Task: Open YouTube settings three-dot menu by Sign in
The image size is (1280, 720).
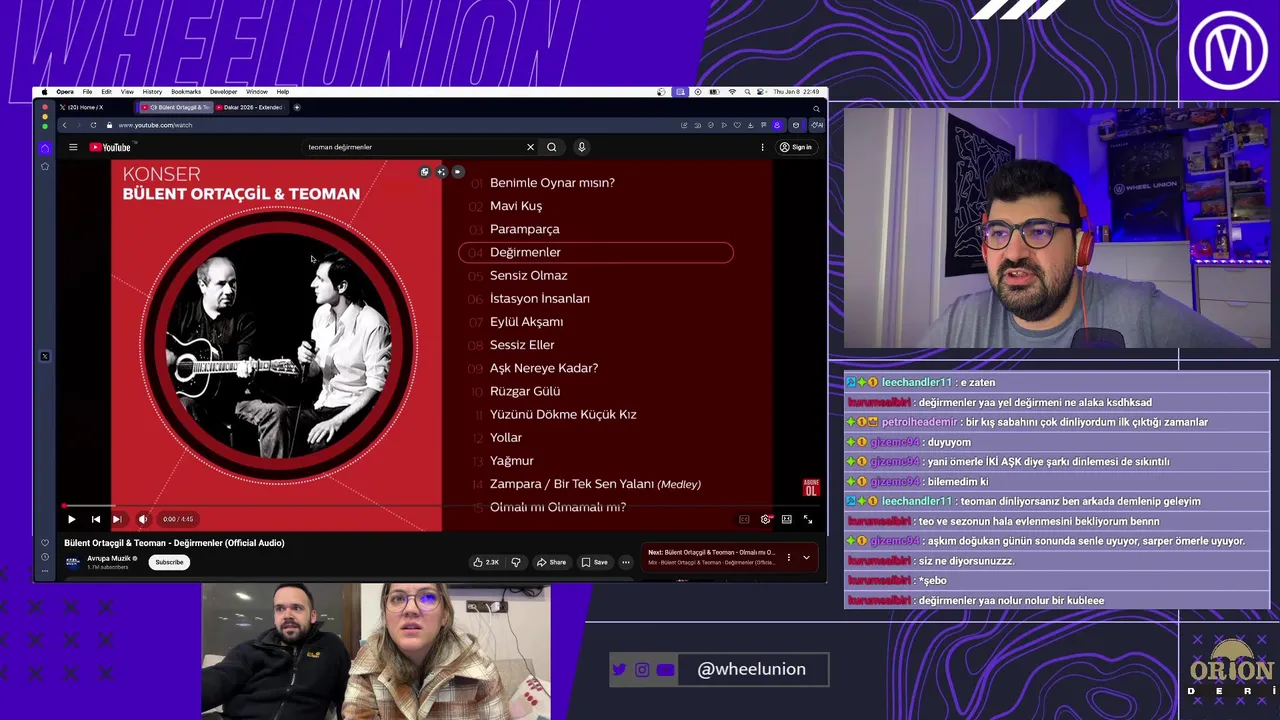Action: [x=762, y=147]
